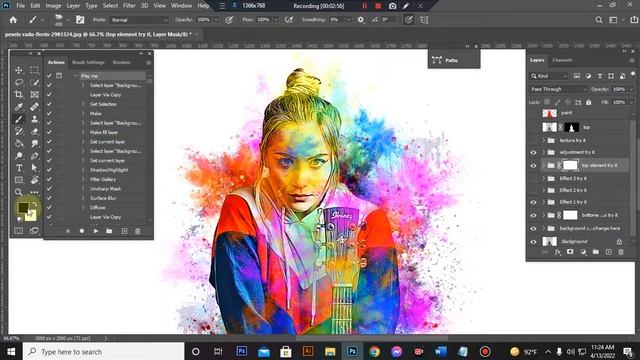640x360 pixels.
Task: Select the Lasso tool
Action: [x=19, y=82]
